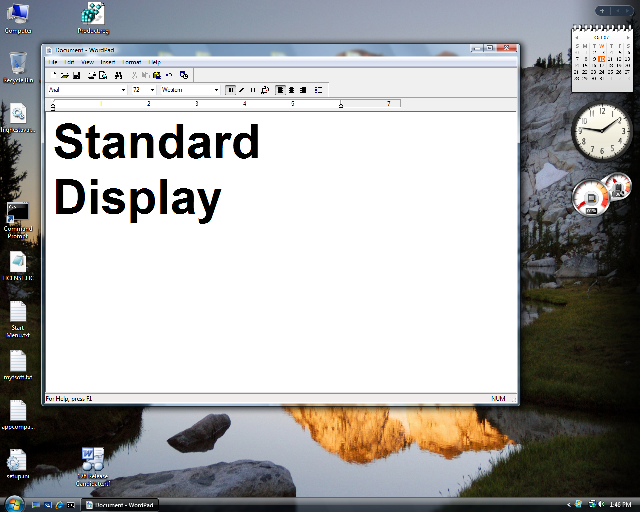640x512 pixels.
Task: Click the Save icon in WordPad toolbar
Action: 76,75
